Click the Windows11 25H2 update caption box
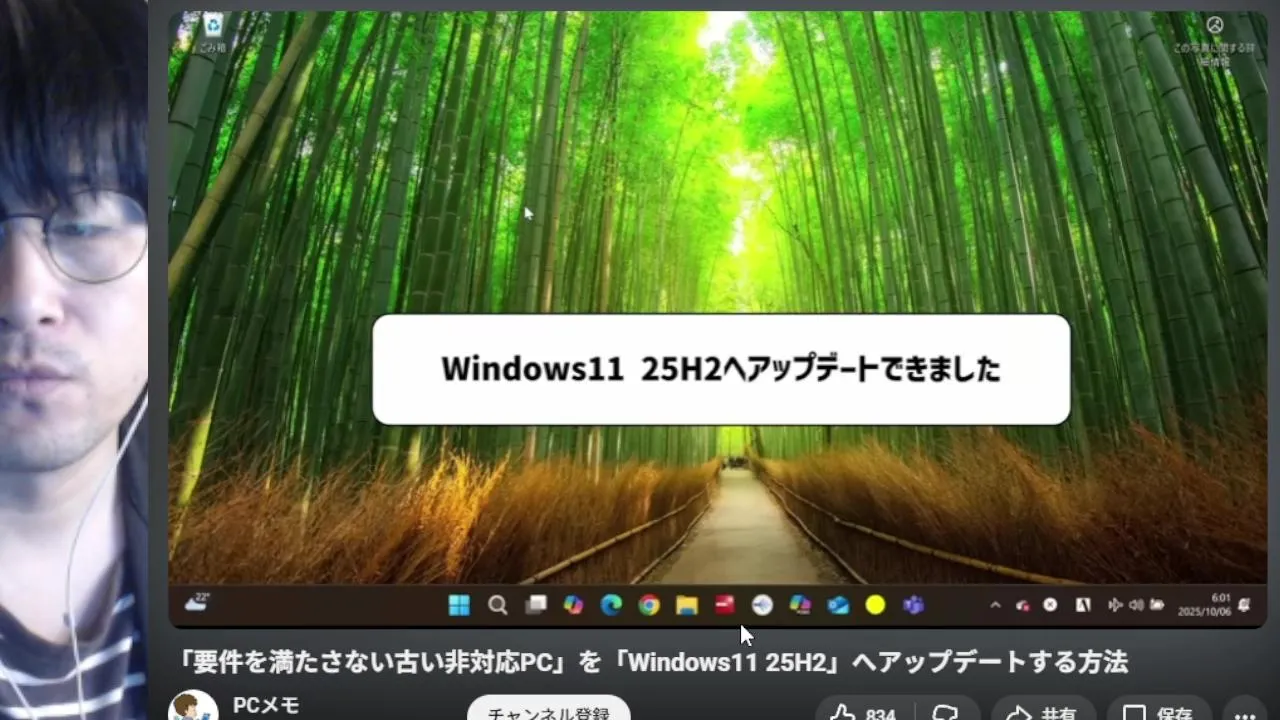This screenshot has width=1280, height=720. click(x=721, y=370)
